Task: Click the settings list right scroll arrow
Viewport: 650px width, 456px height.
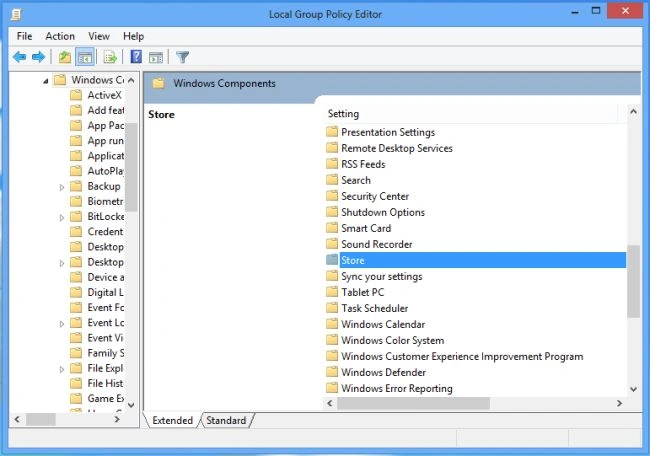Action: pos(619,403)
